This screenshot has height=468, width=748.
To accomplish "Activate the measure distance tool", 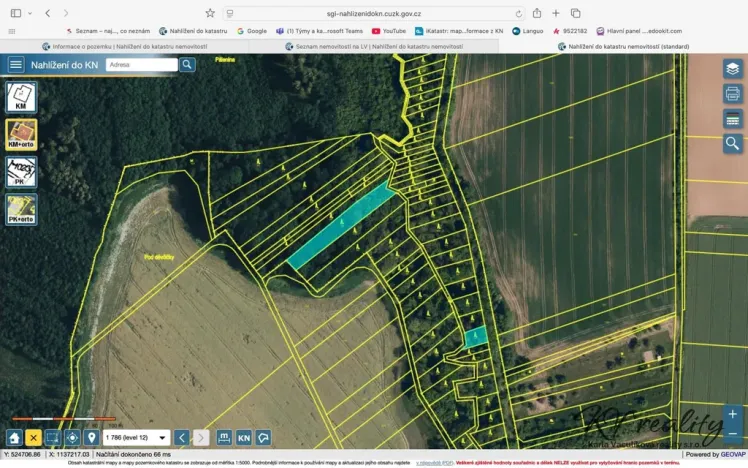I will click(225, 438).
